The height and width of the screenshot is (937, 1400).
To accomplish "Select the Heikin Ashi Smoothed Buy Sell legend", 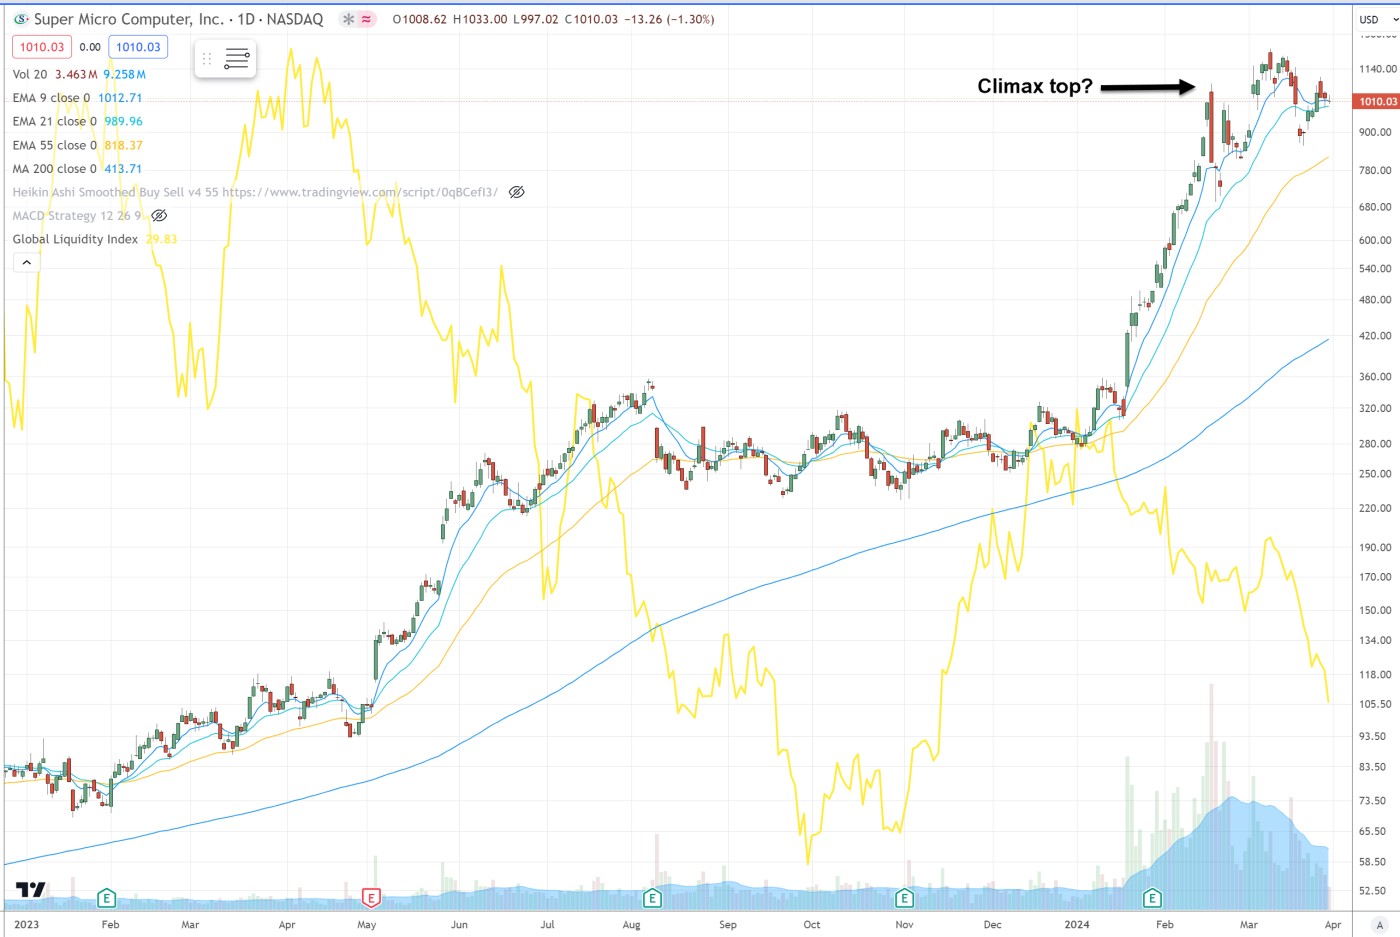I will pos(255,192).
